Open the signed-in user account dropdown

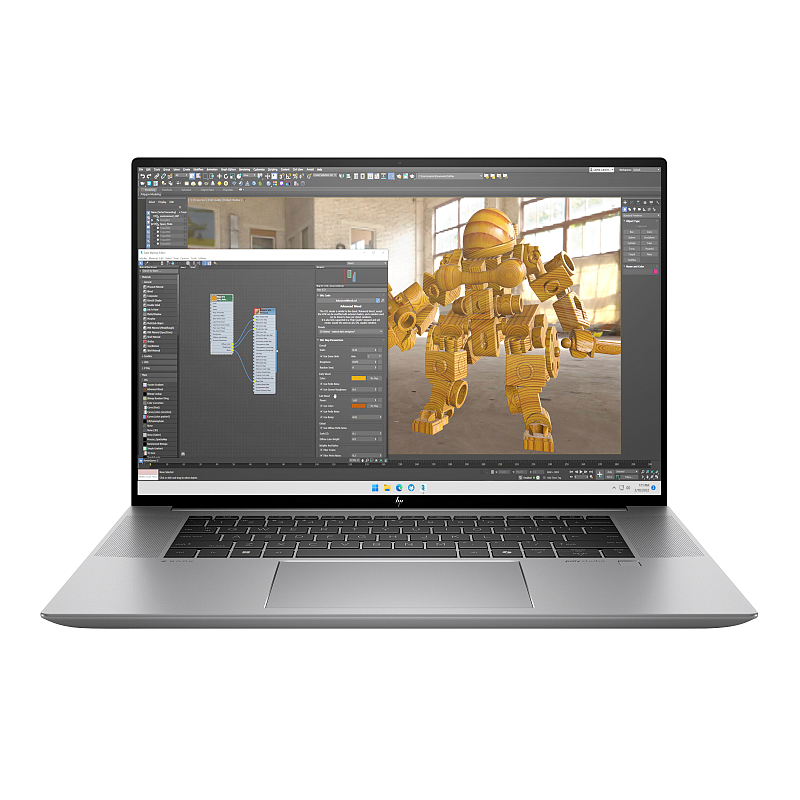[x=602, y=169]
